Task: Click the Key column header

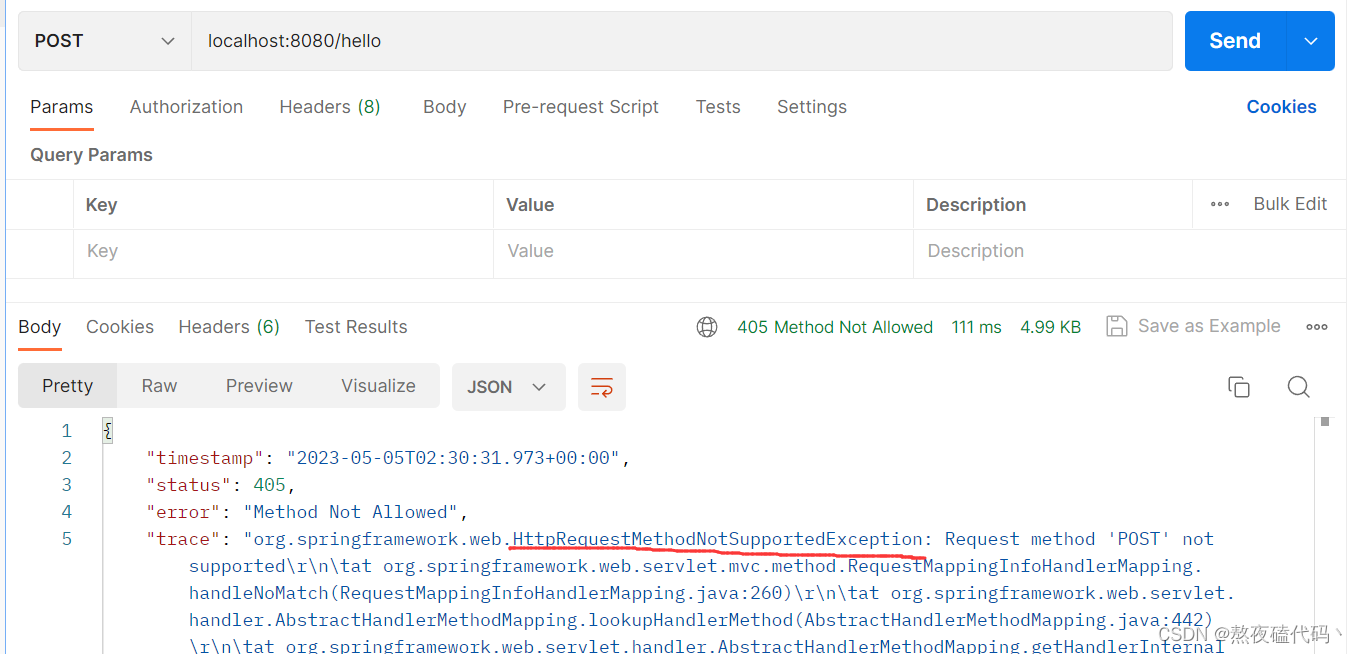Action: [x=101, y=205]
